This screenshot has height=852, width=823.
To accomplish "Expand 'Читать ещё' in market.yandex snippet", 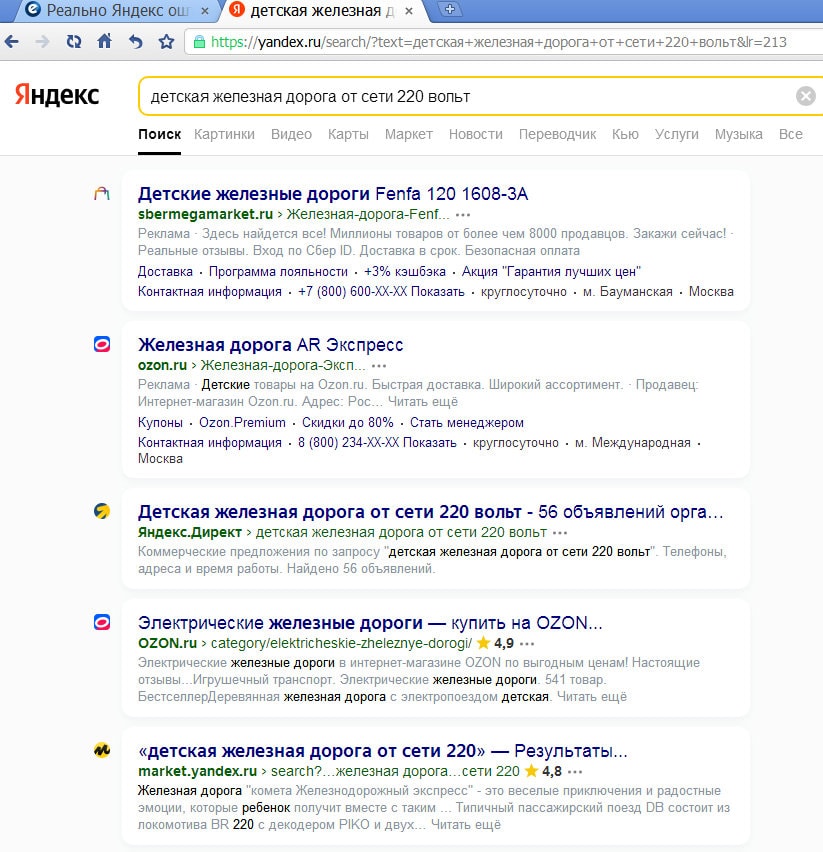I will pyautogui.click(x=466, y=824).
